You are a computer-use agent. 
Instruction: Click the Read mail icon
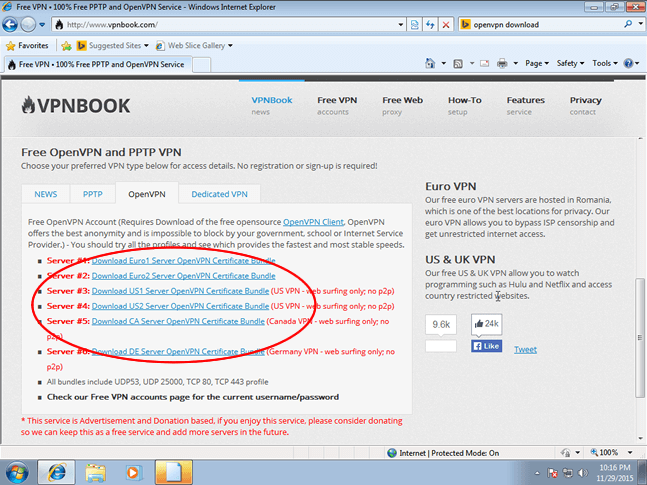484,63
